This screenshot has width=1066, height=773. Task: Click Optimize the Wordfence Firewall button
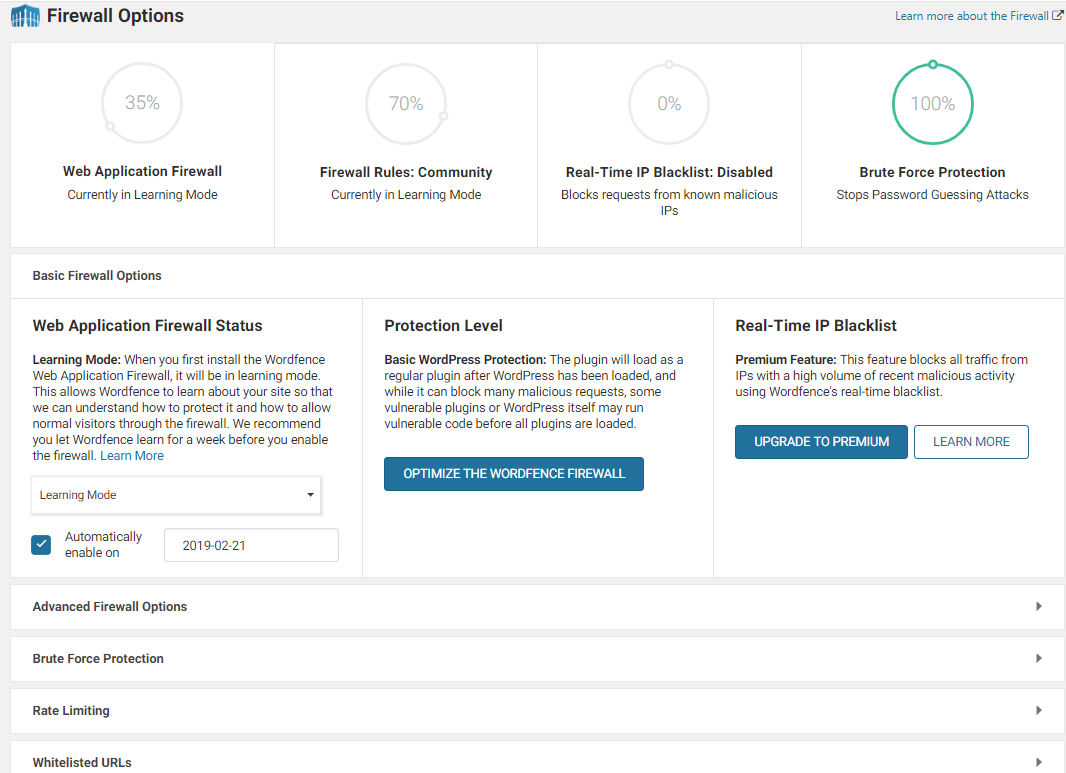pyautogui.click(x=513, y=474)
